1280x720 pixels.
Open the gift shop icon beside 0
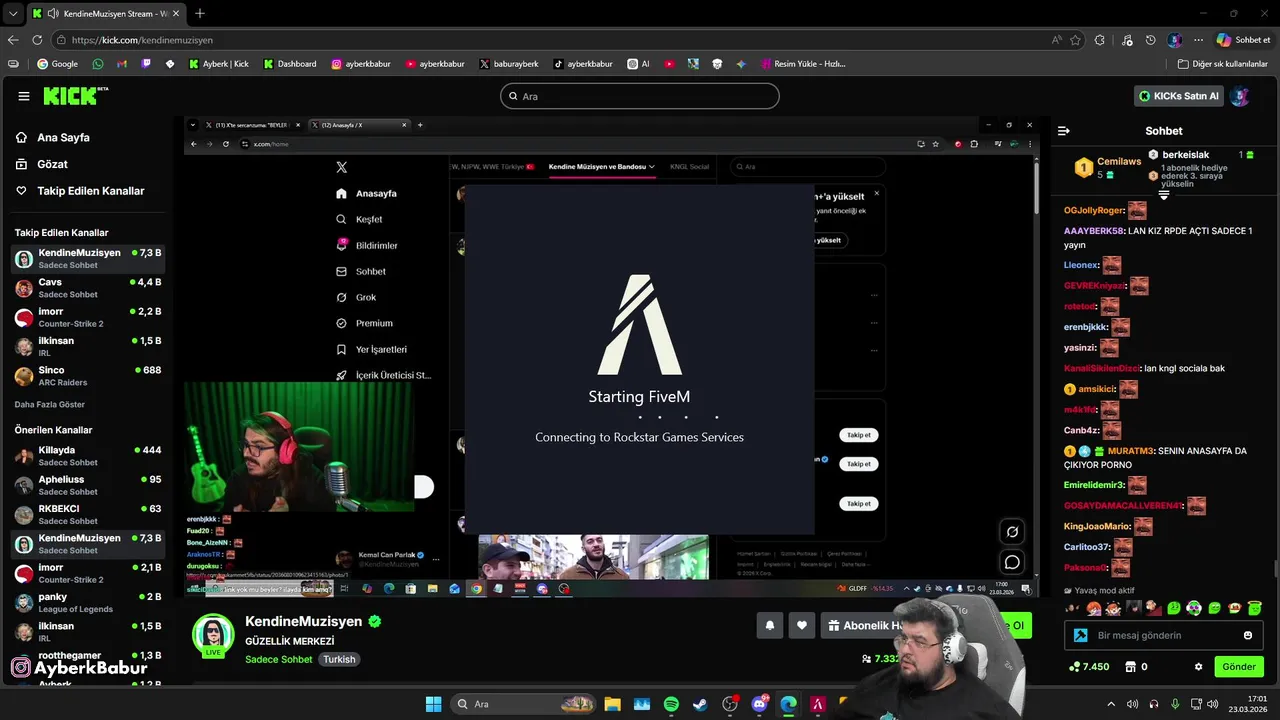pyautogui.click(x=1130, y=667)
